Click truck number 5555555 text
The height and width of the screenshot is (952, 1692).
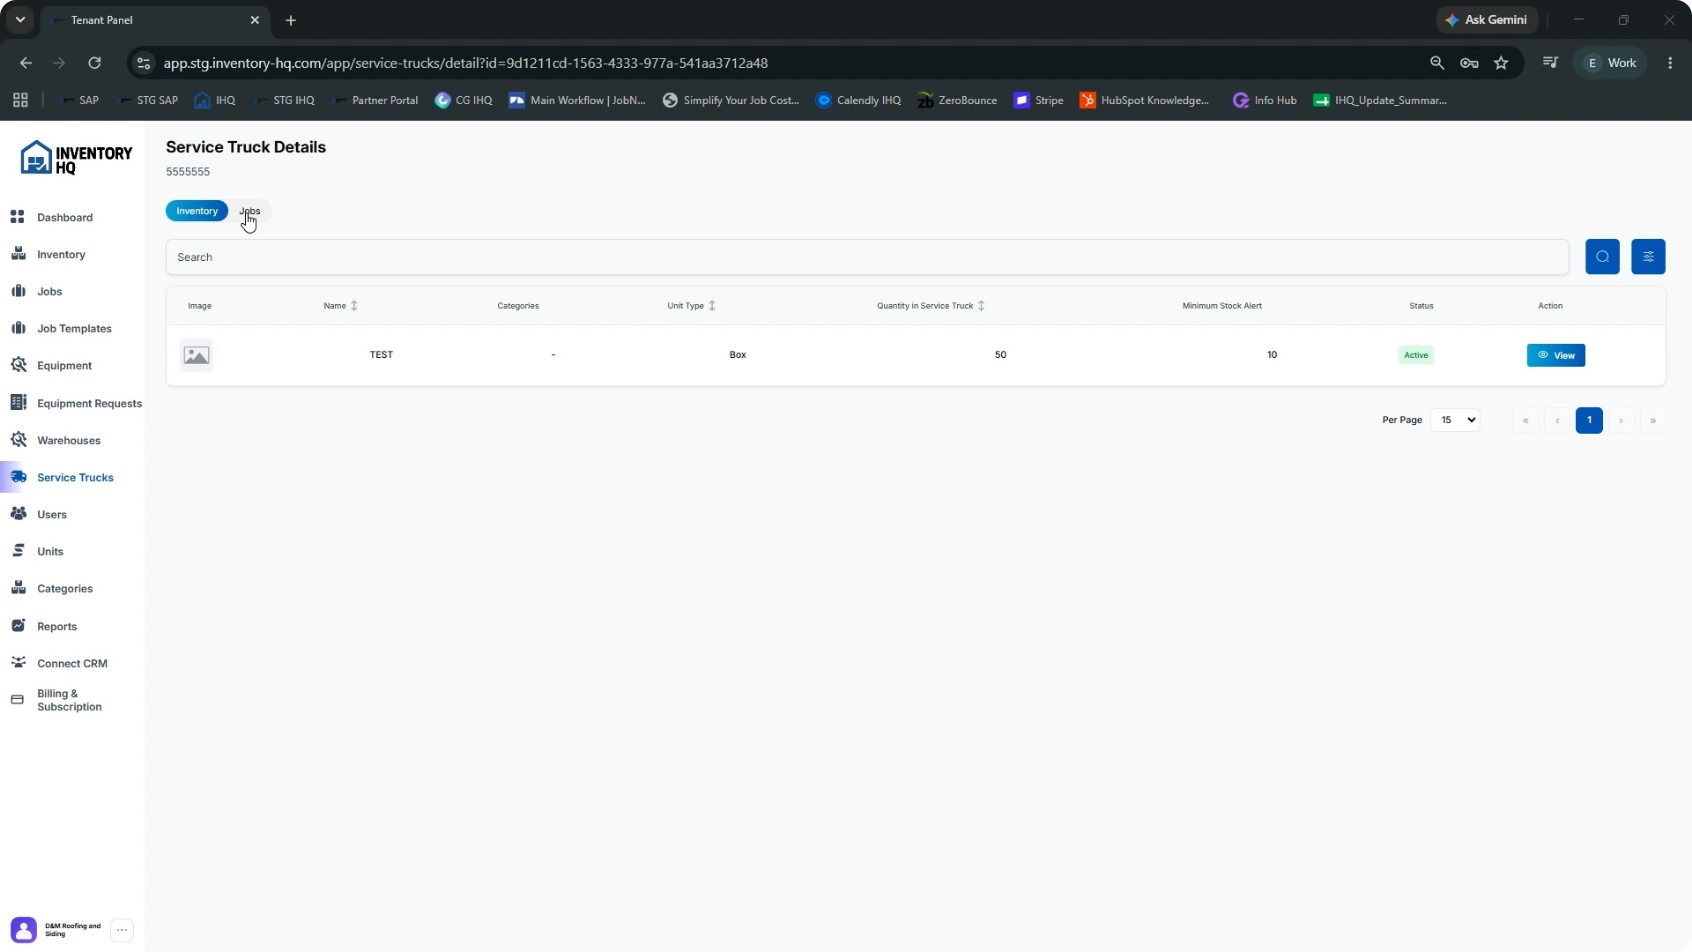pos(188,172)
